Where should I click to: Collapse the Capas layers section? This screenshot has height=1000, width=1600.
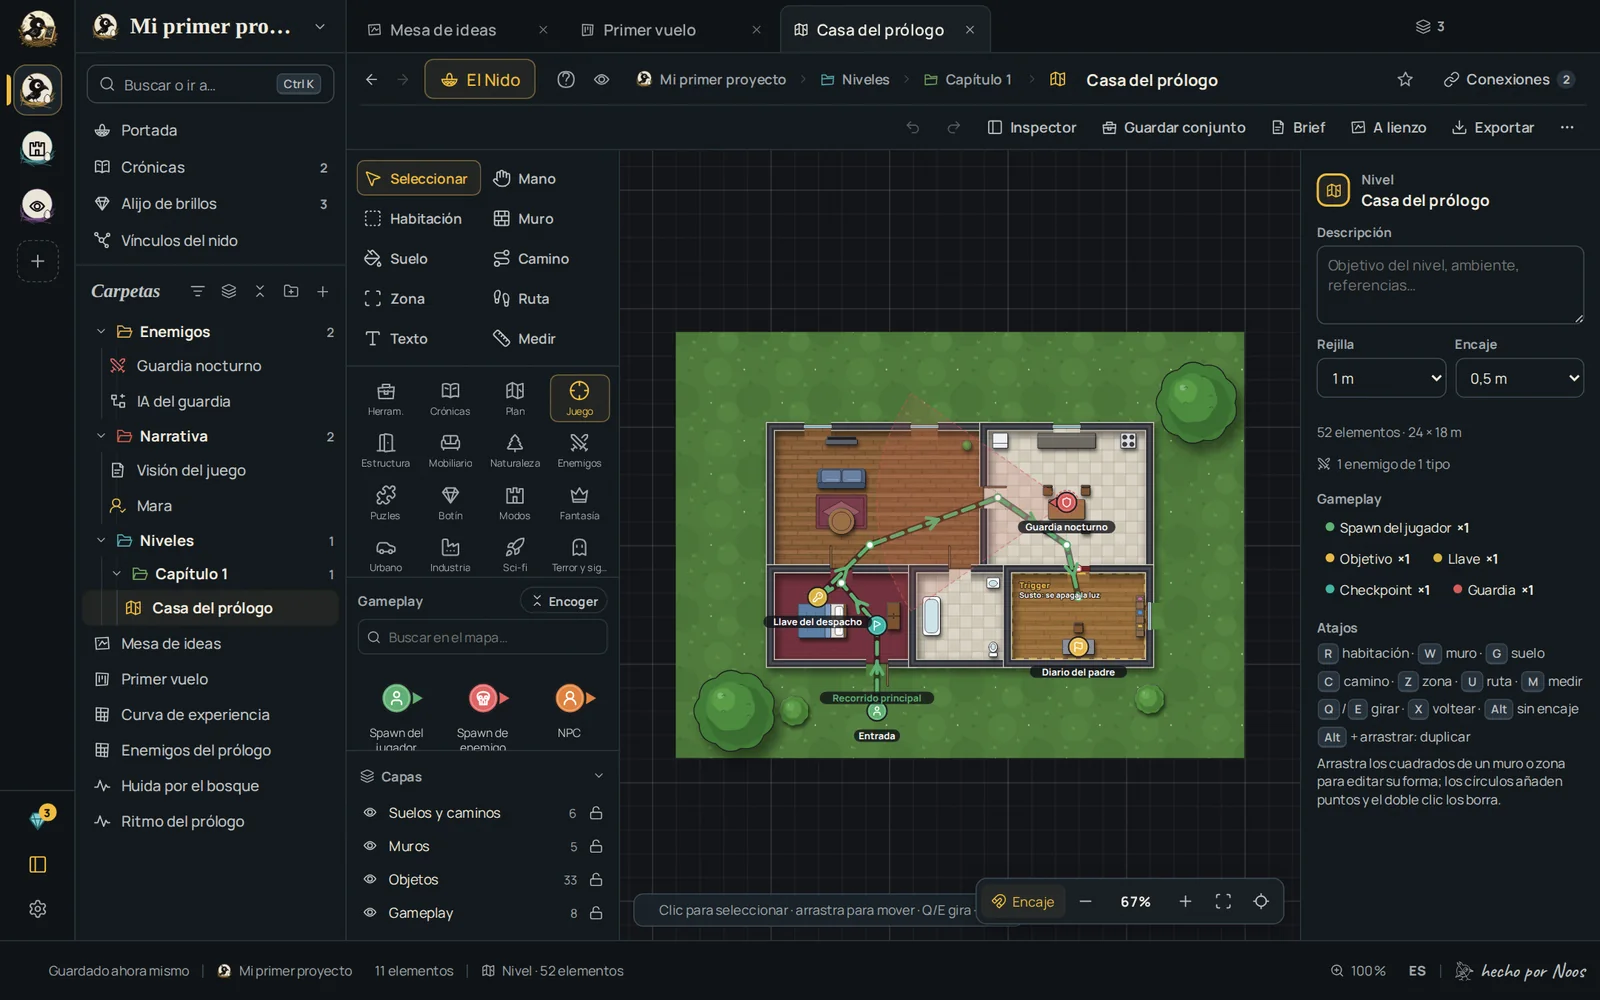598,776
